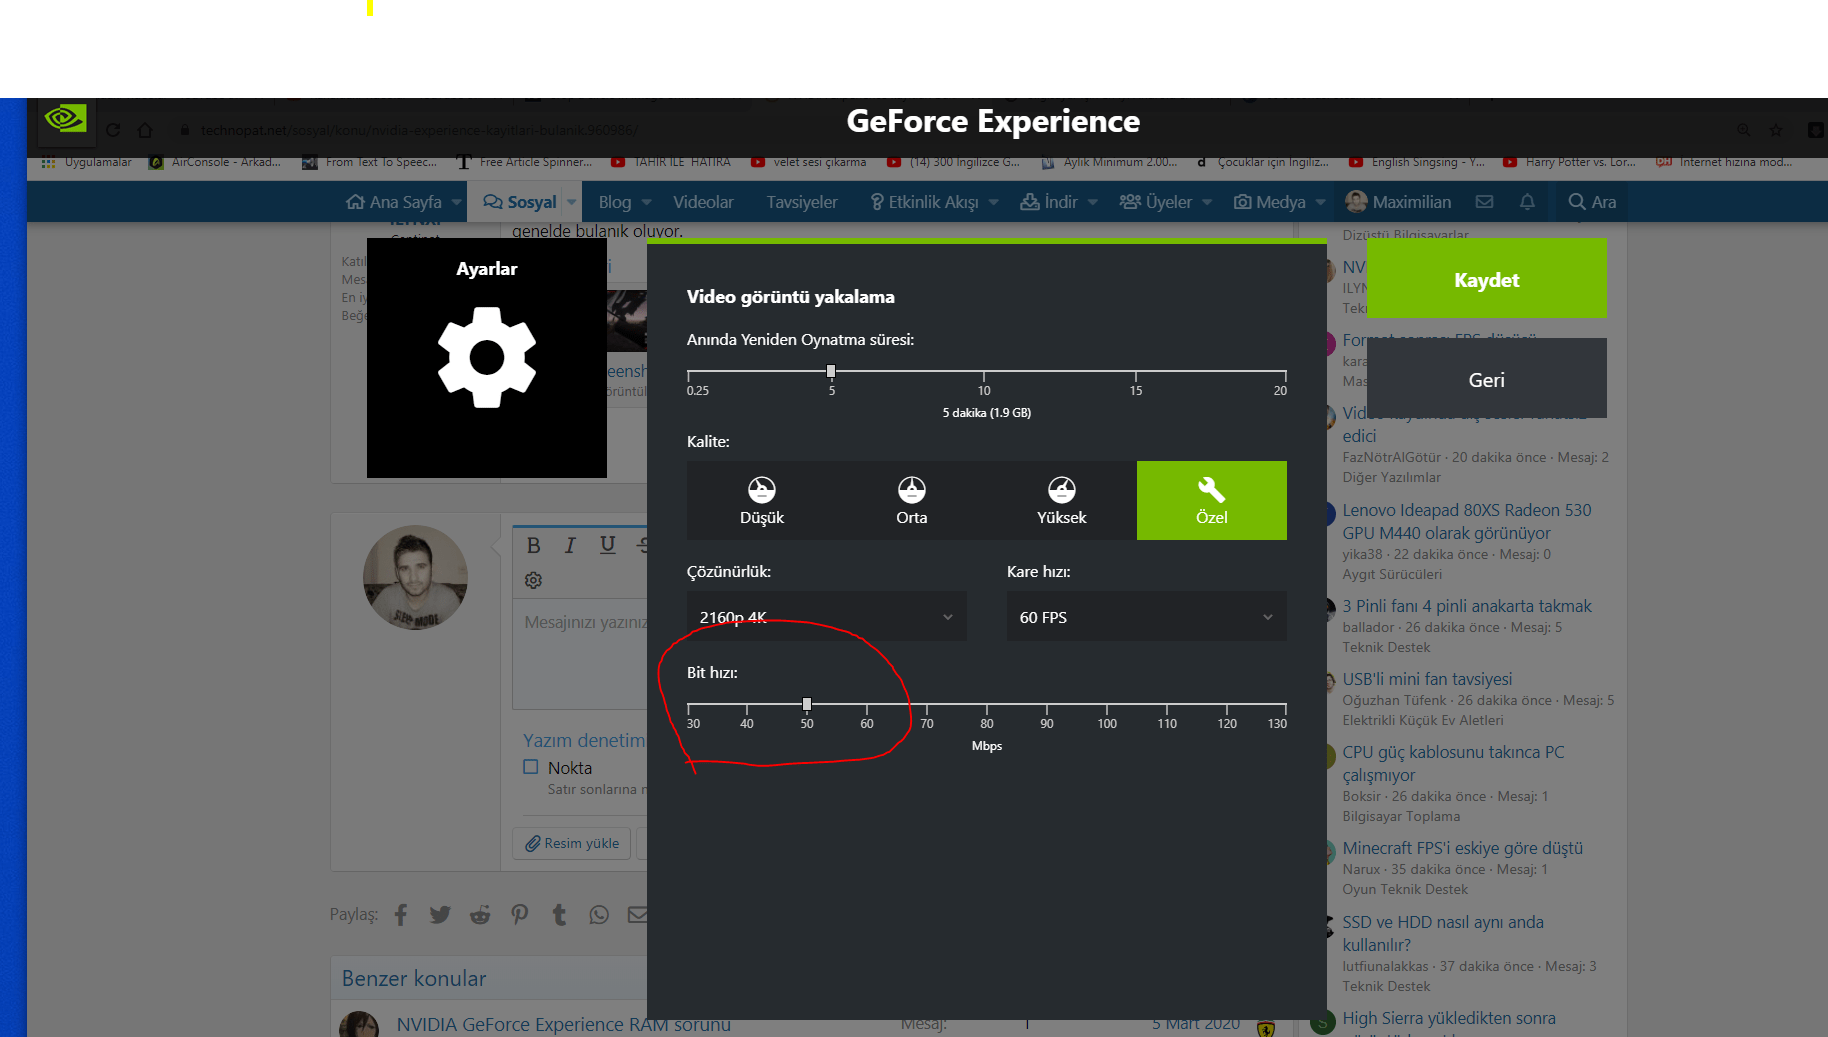Click the green Kaydet button
Screen dimensions: 1828x1037
(1487, 280)
